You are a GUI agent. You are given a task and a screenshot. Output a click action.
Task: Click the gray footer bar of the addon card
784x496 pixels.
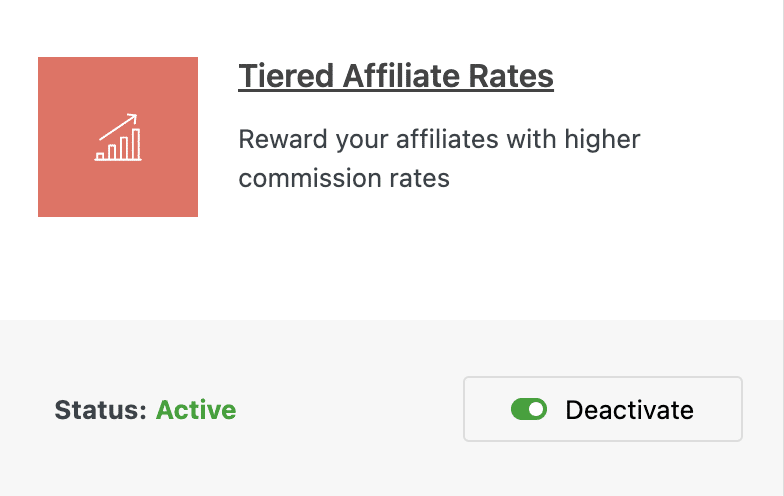click(x=391, y=408)
